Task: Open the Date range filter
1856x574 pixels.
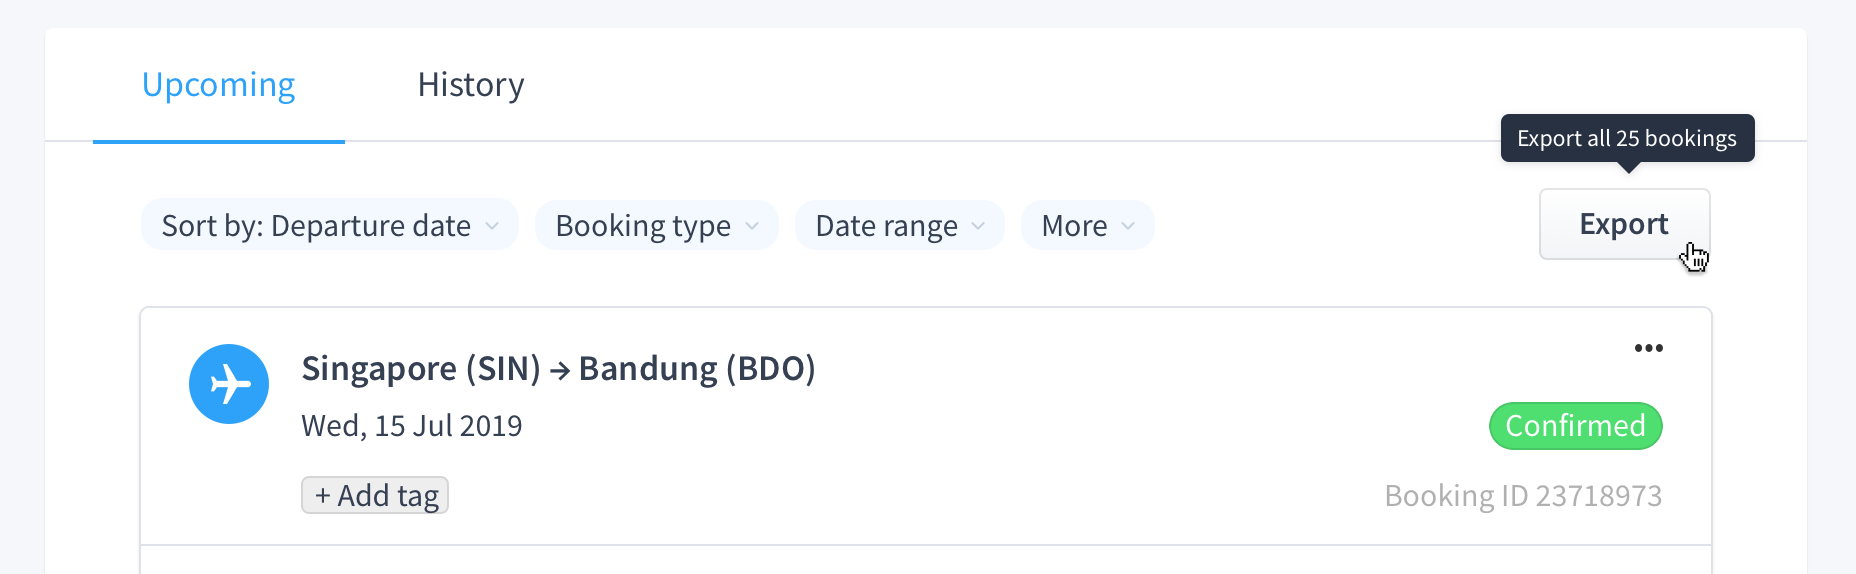Action: pyautogui.click(x=900, y=225)
